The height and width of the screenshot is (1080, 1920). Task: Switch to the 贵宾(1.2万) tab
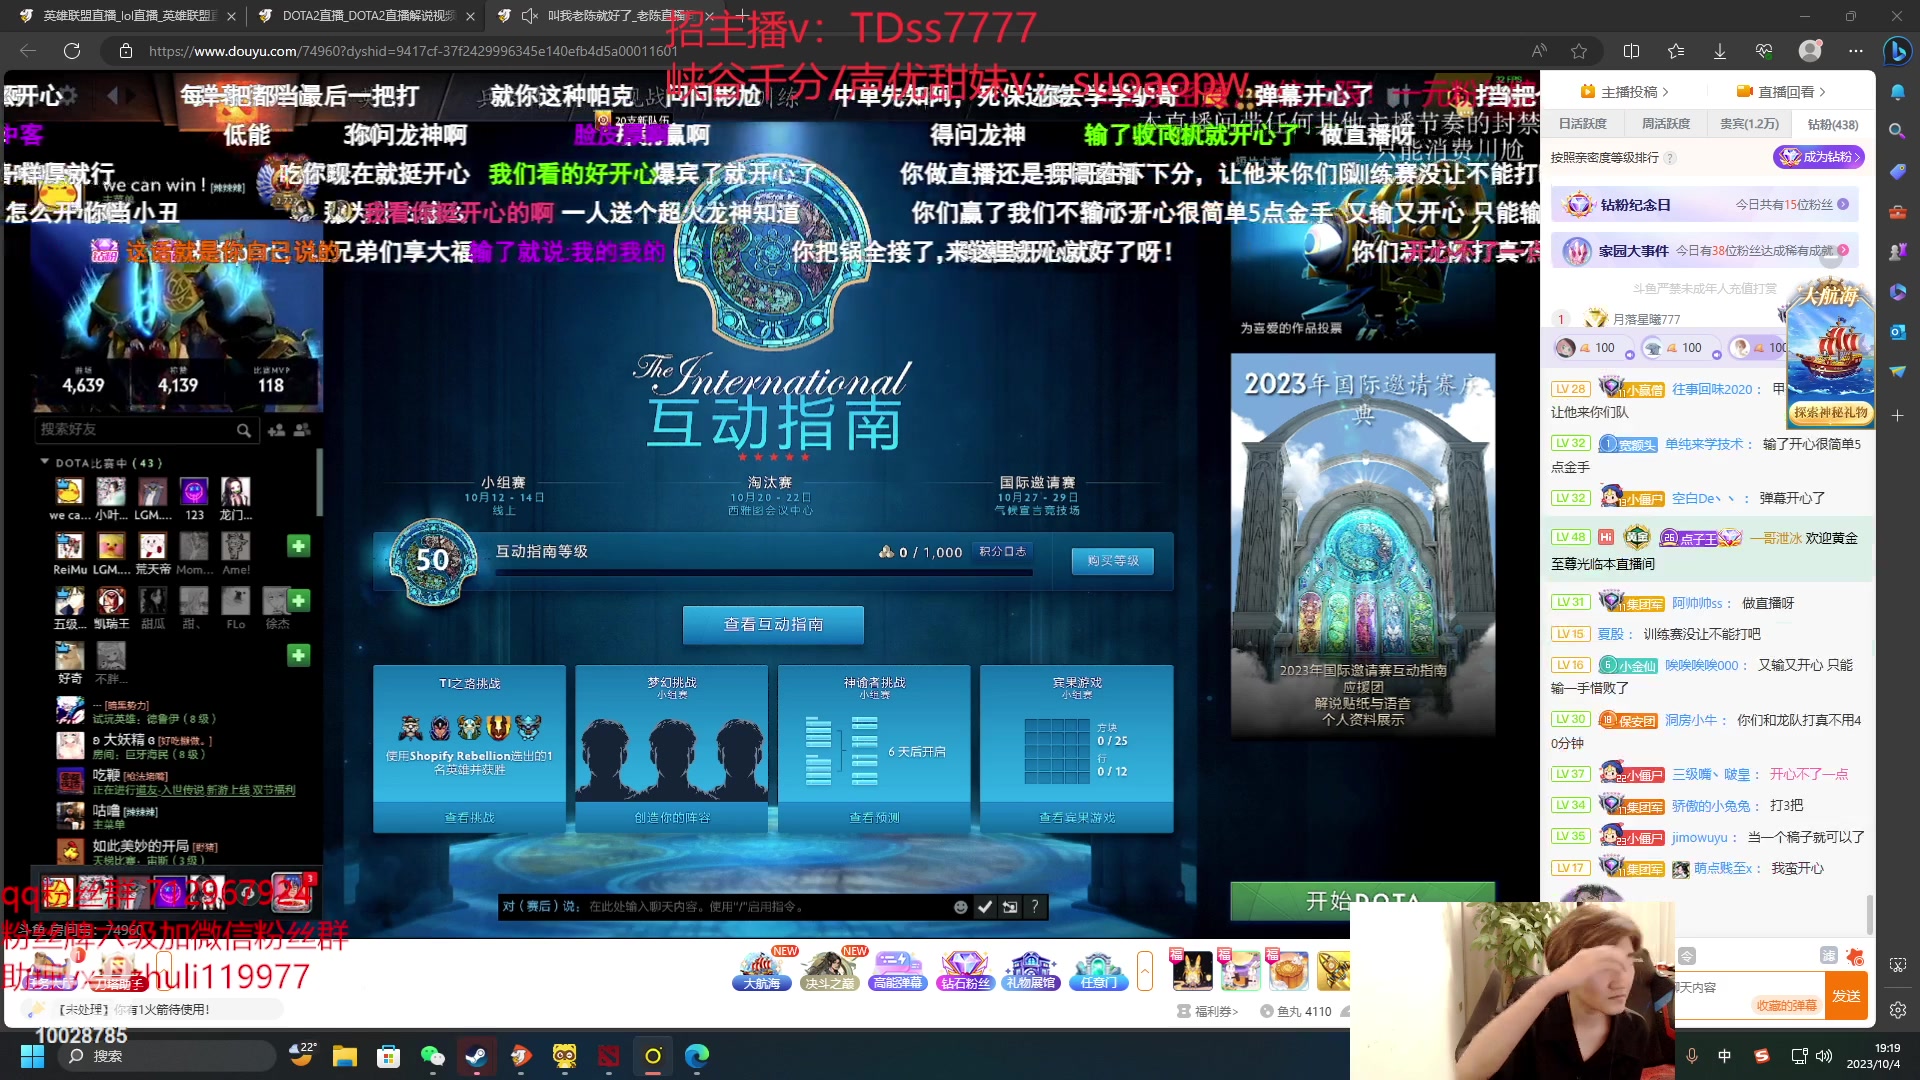pos(1749,124)
